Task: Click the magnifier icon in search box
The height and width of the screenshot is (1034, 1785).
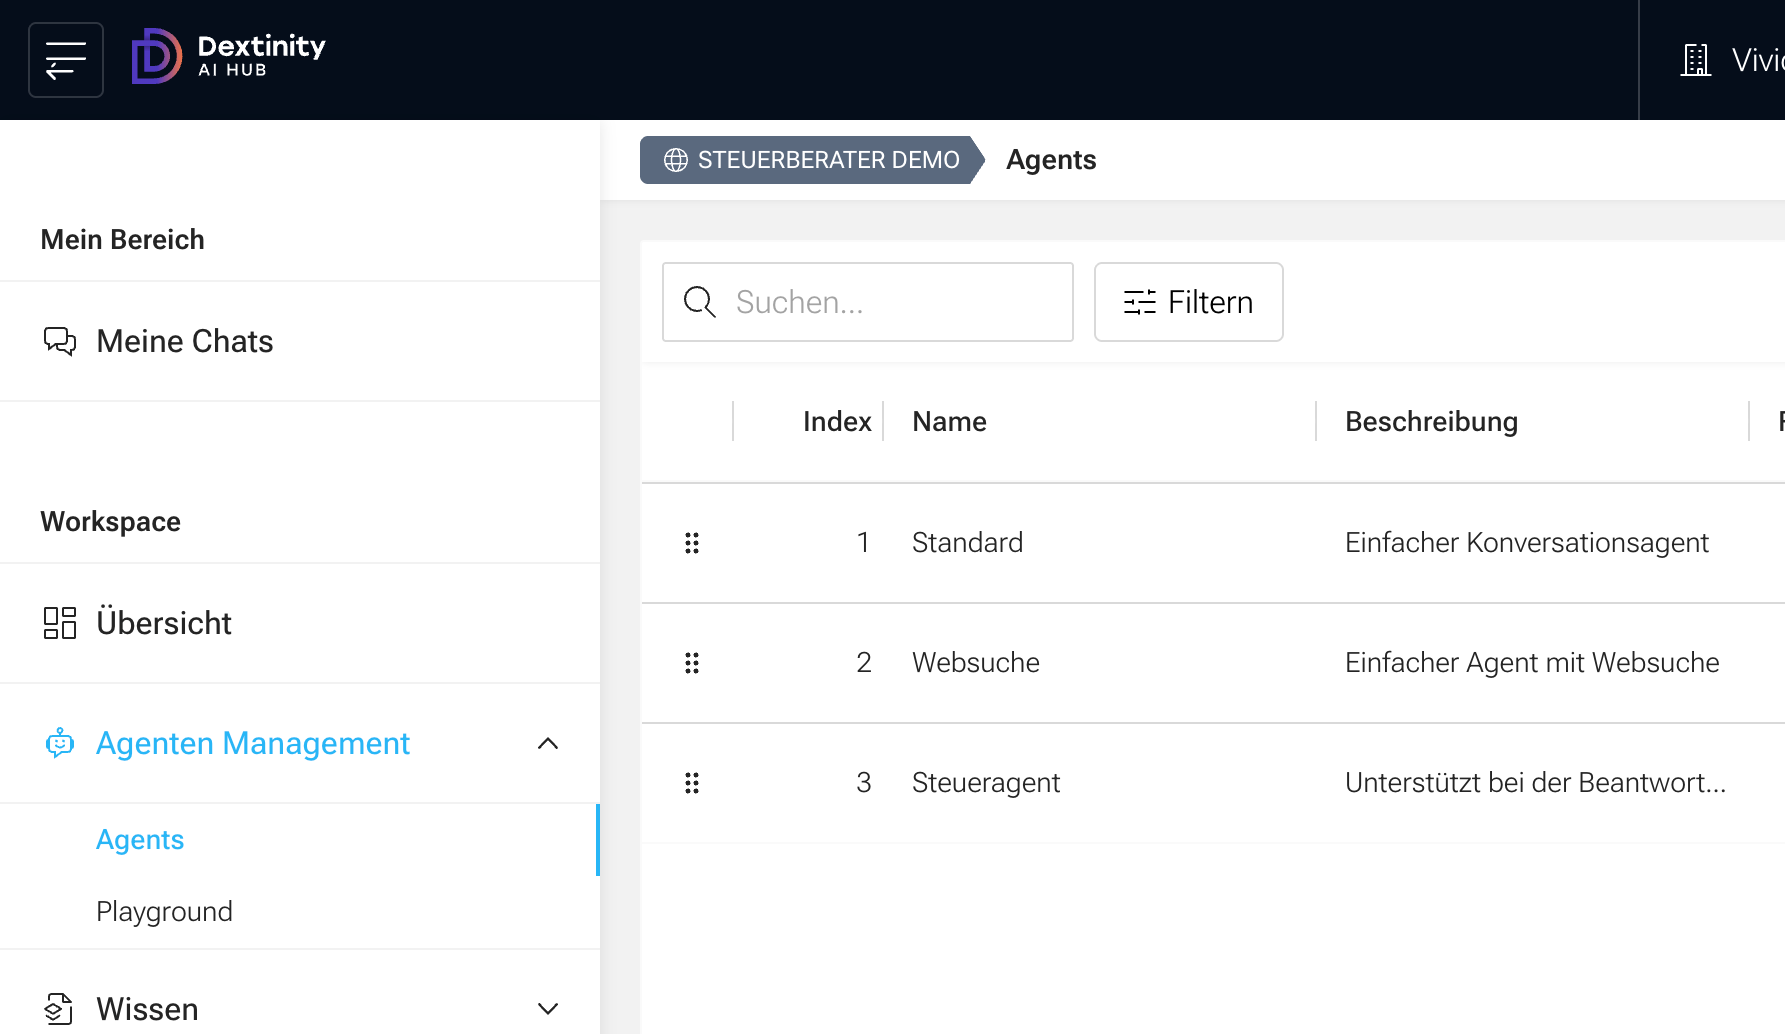Action: [700, 302]
